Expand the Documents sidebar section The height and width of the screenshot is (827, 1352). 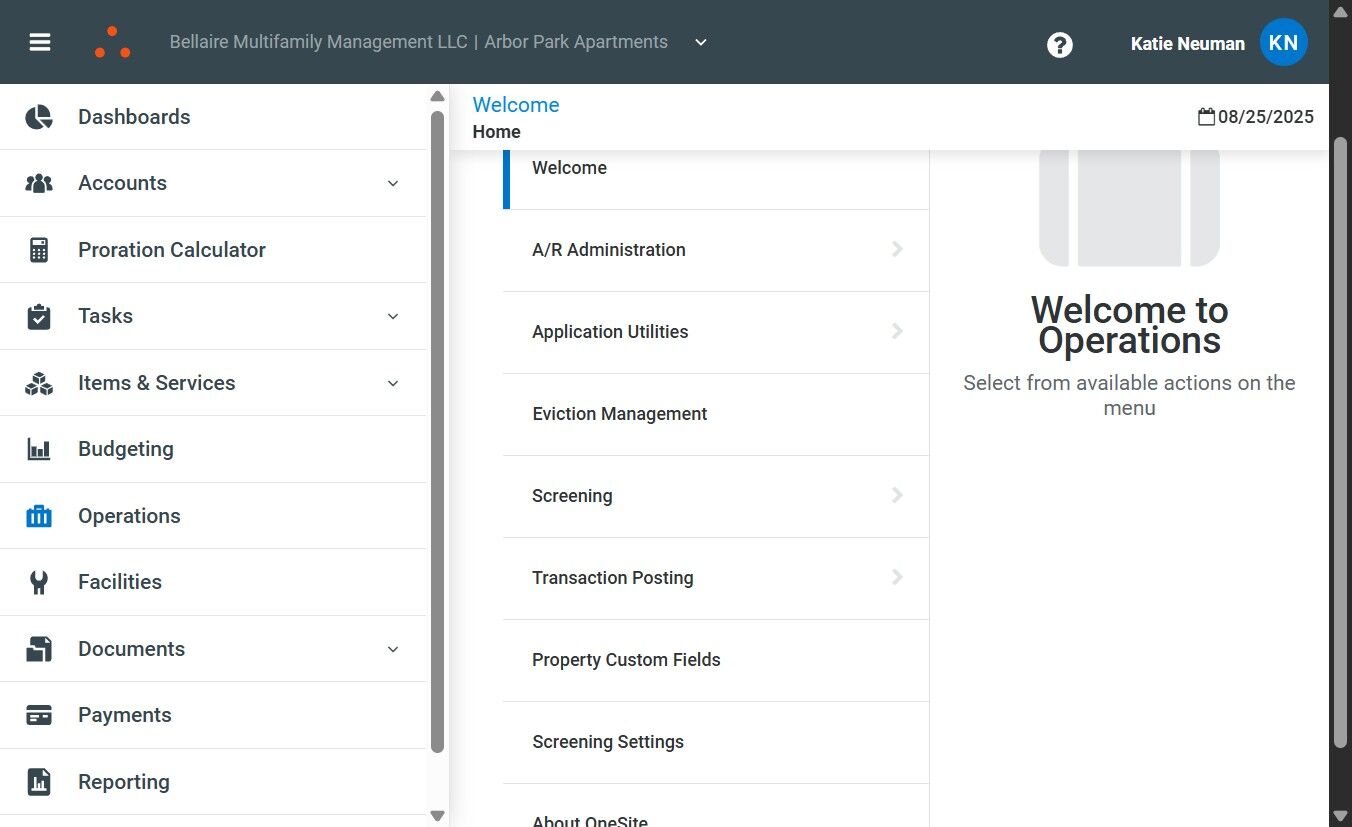coord(393,649)
